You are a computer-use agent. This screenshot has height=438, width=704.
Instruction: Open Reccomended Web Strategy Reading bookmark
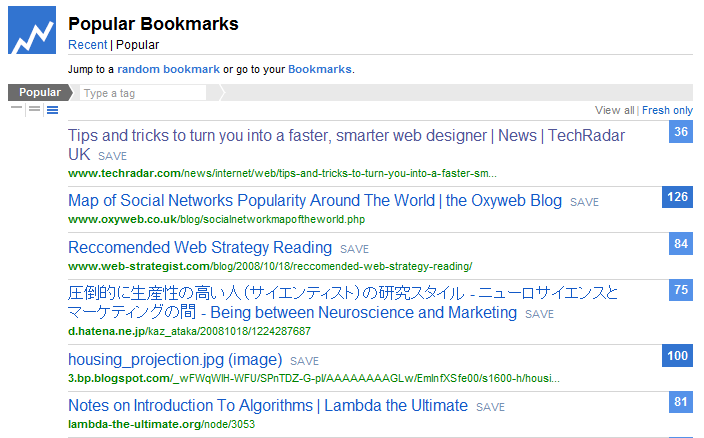(x=200, y=248)
